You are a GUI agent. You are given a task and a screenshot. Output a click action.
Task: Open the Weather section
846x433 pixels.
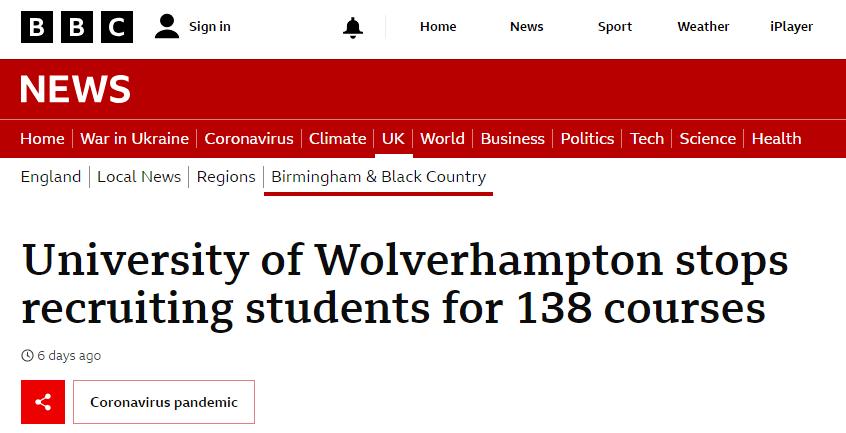click(x=703, y=27)
